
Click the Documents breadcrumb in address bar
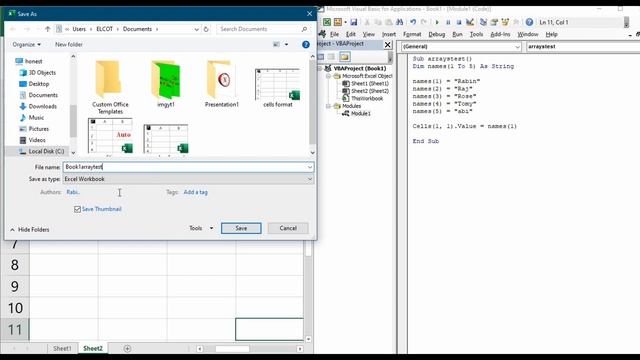tap(137, 29)
